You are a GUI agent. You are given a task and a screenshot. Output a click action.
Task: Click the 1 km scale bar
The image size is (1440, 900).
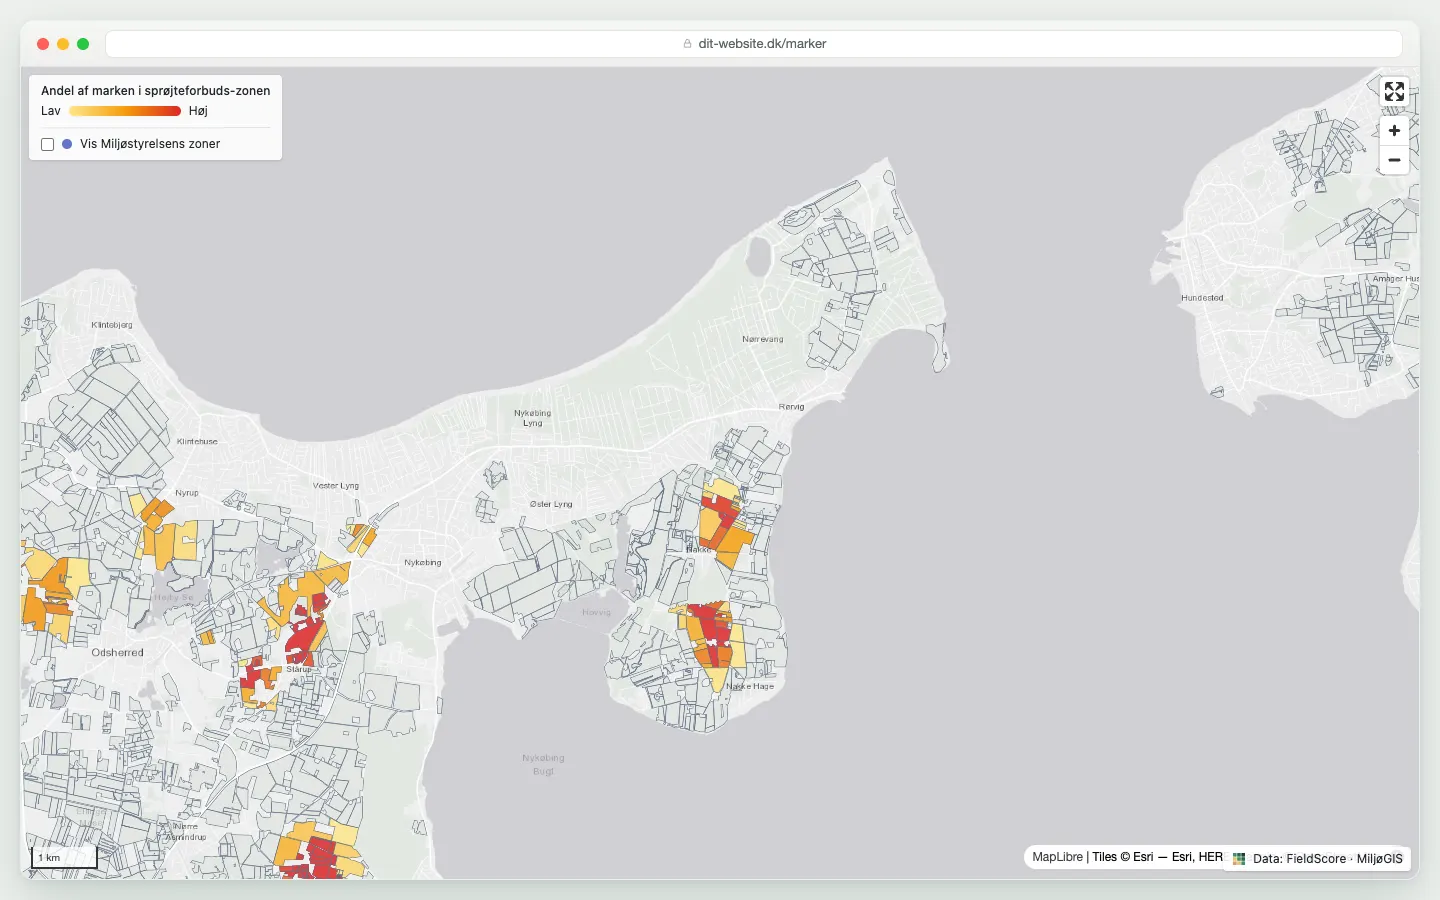pos(64,857)
